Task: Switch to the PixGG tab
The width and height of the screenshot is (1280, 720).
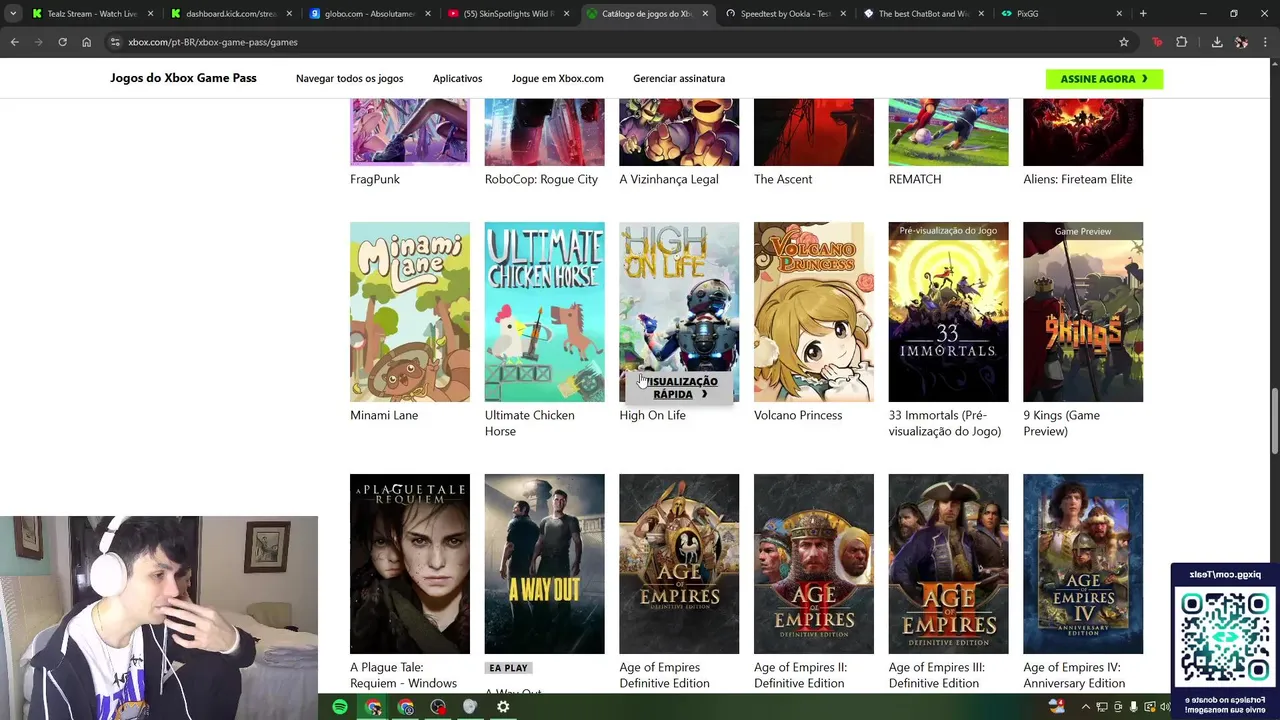Action: pyautogui.click(x=1061, y=14)
